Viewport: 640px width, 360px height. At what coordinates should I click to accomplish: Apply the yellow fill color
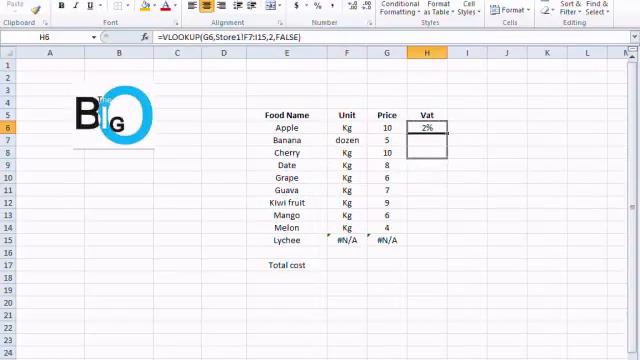(x=145, y=5)
